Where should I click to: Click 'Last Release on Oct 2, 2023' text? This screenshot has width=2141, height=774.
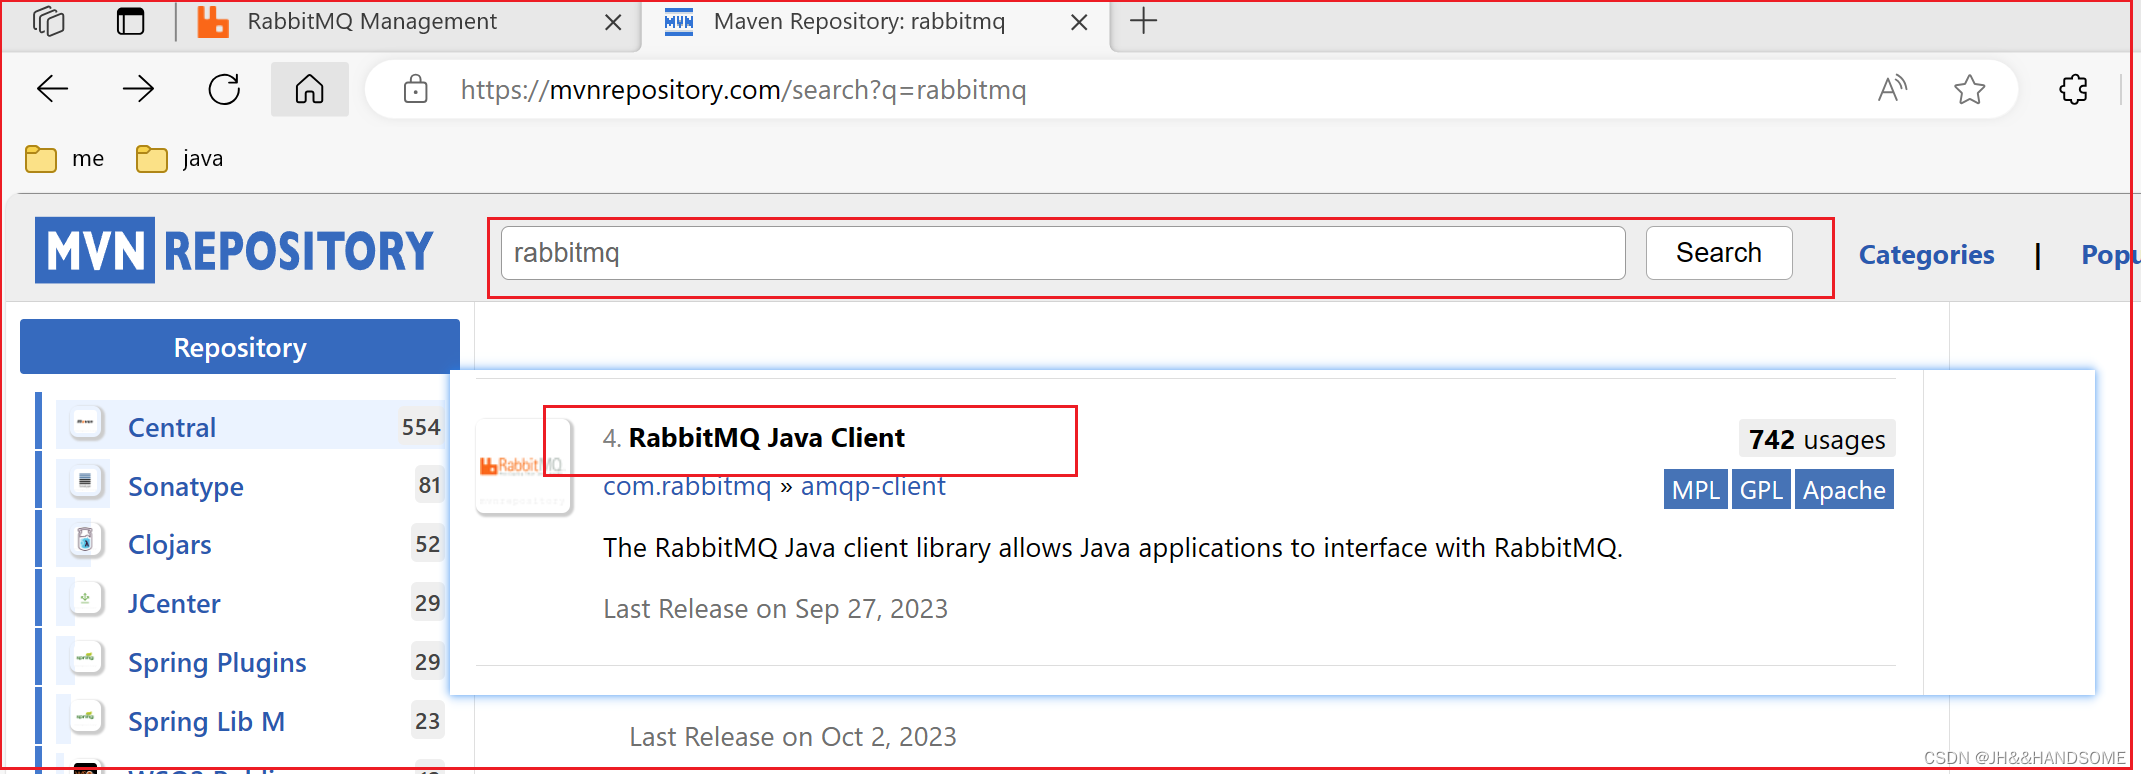coord(793,737)
